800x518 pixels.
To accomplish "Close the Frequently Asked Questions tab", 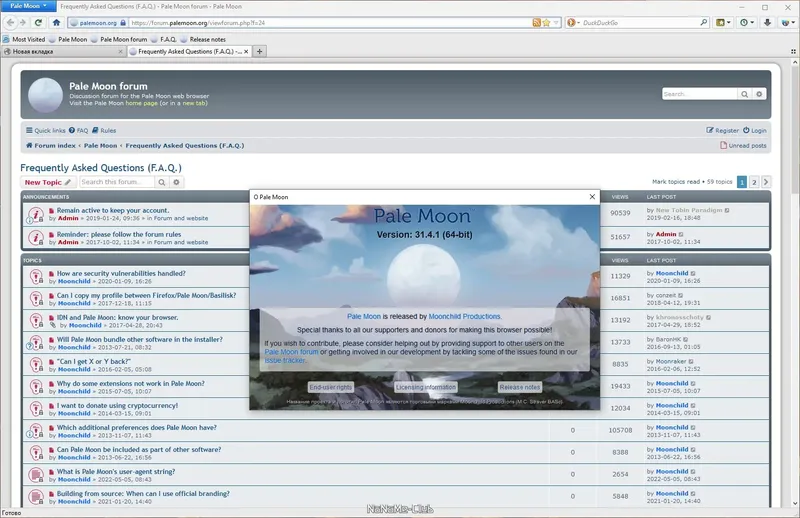I will [246, 52].
